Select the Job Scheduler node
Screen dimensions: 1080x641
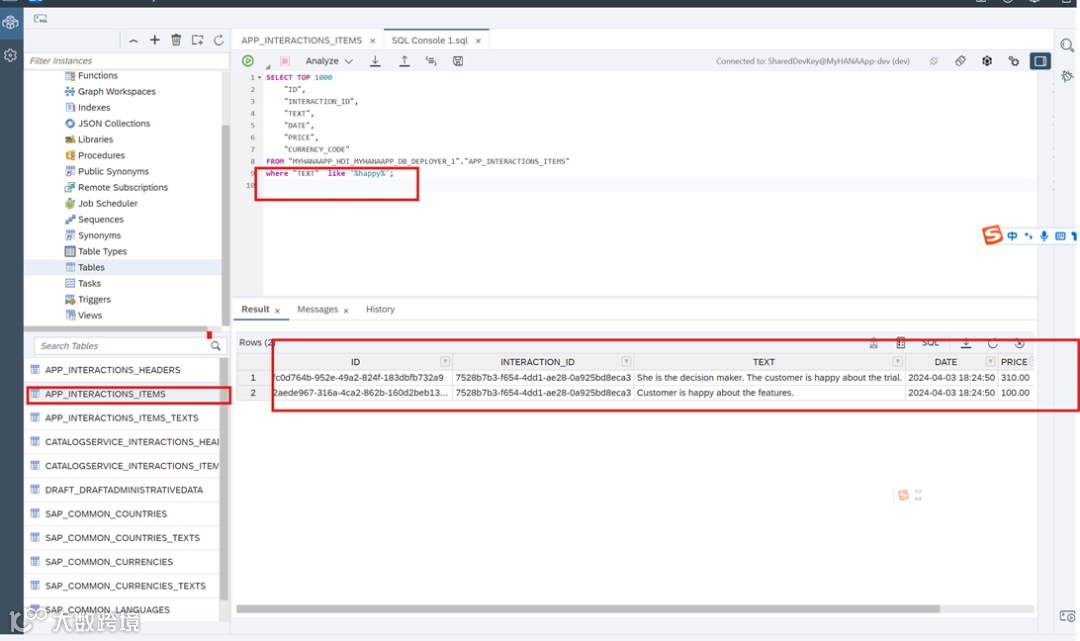coord(107,203)
